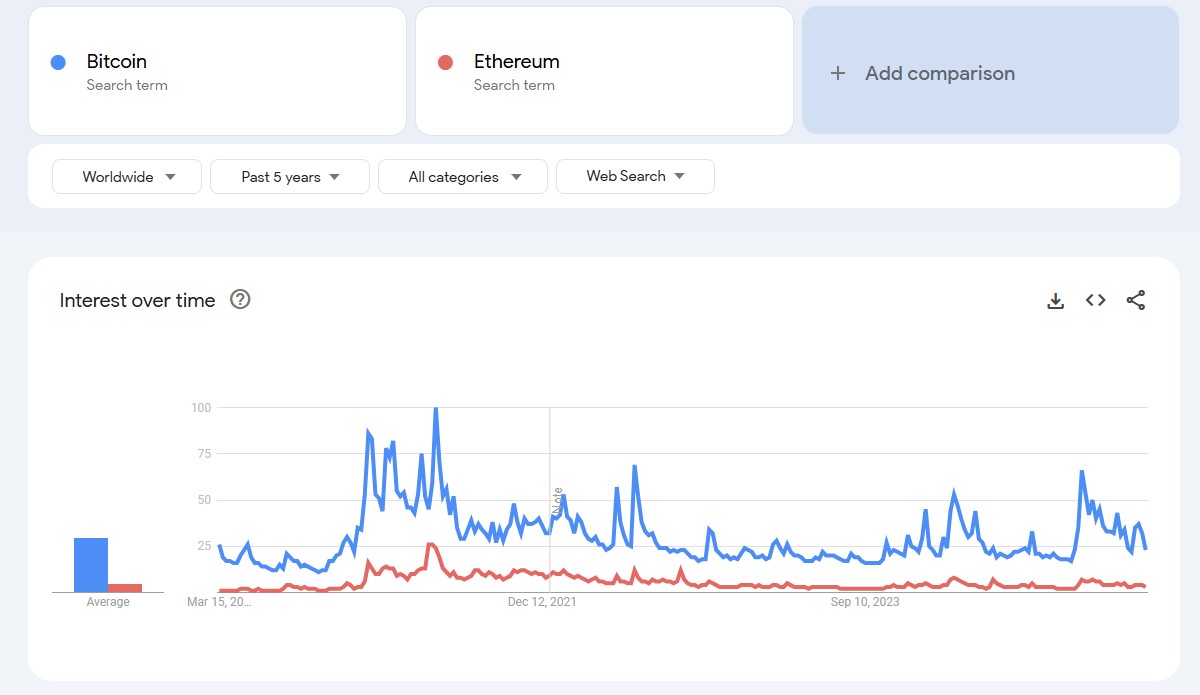Click the Dec 12, 2021 axis label
This screenshot has width=1200, height=695.
tap(541, 602)
